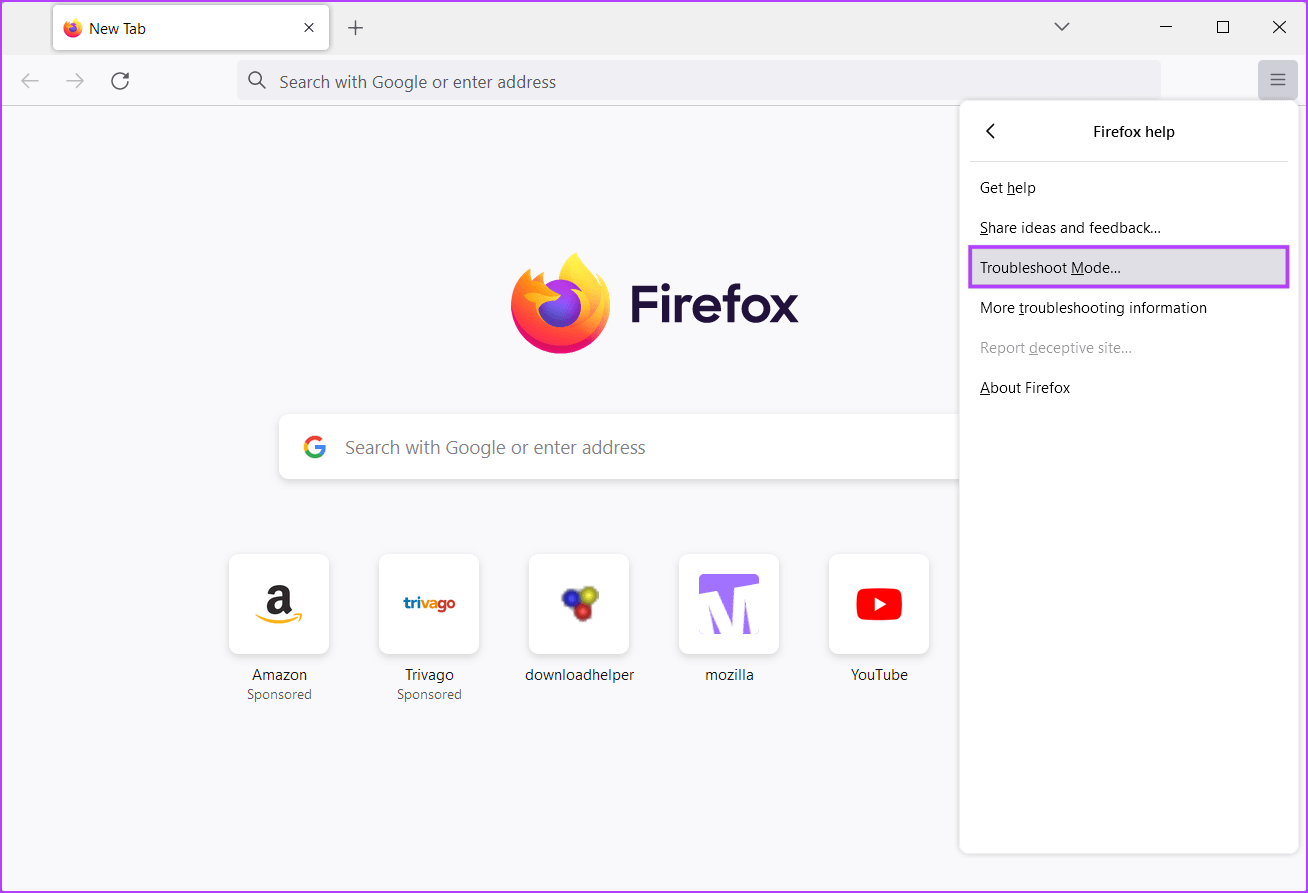Click the downloadhelper label text
This screenshot has height=893, width=1308.
tap(579, 675)
